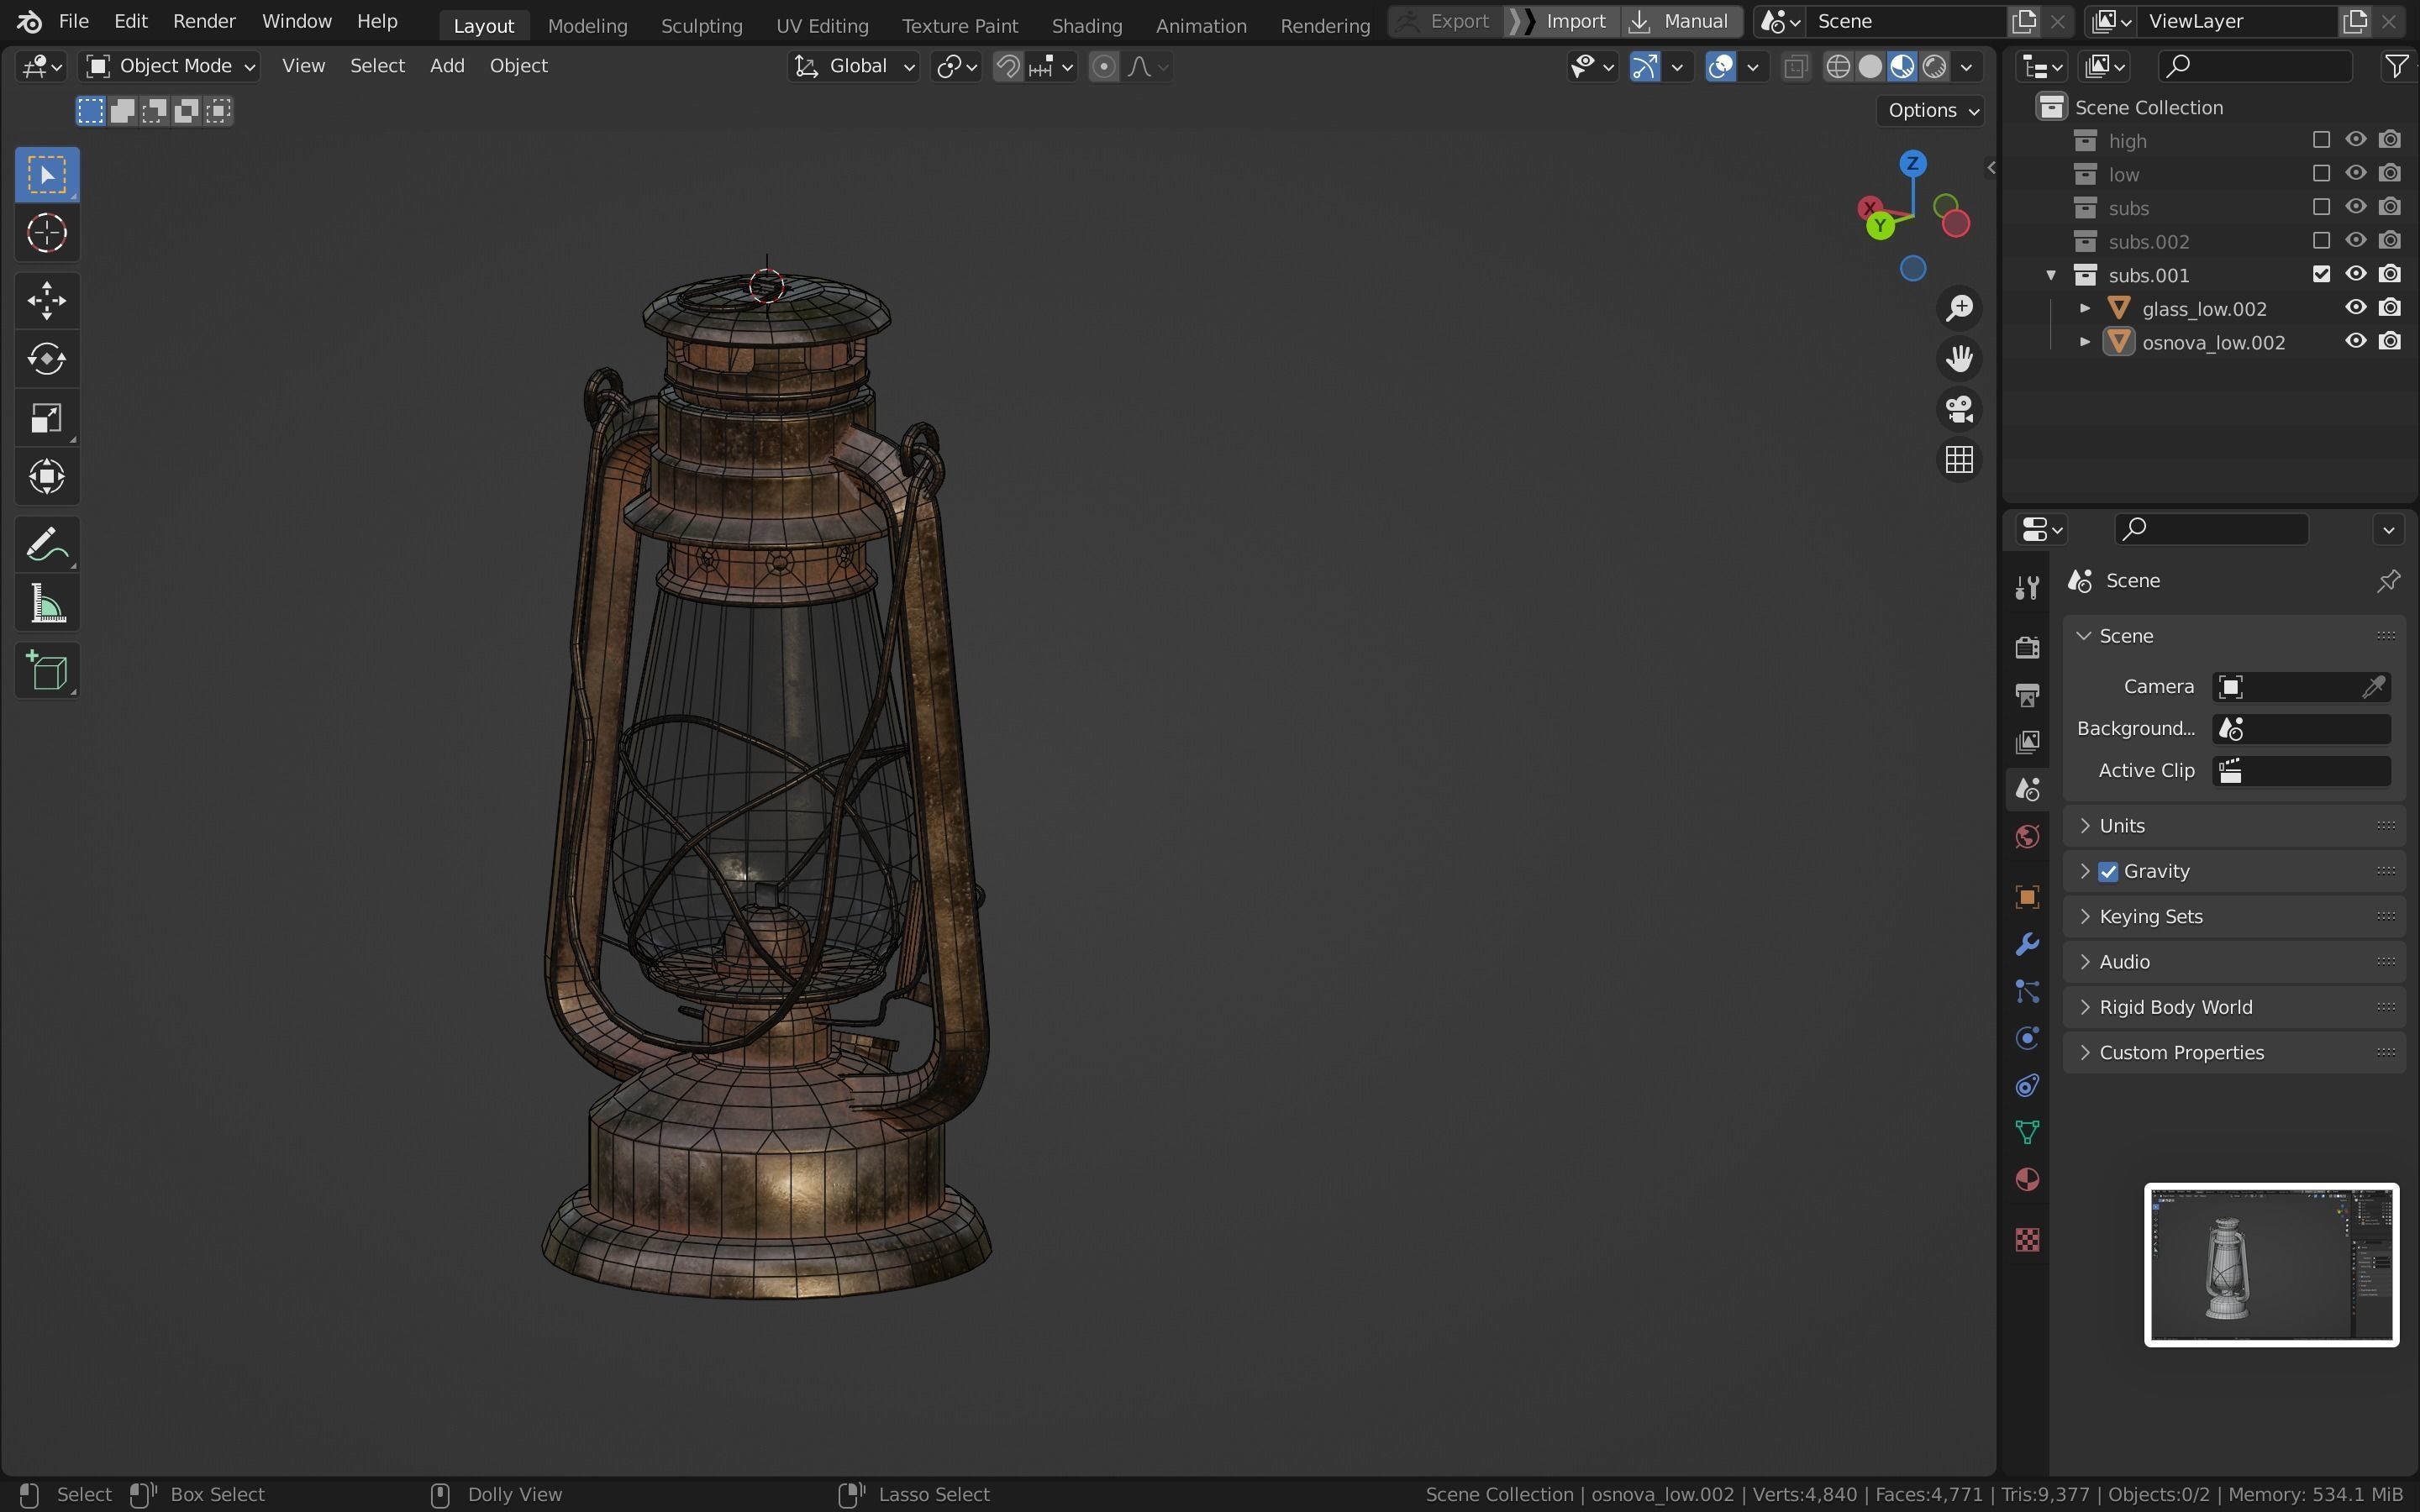This screenshot has height=1512, width=2420.
Task: Toggle camera view icon
Action: [1959, 409]
